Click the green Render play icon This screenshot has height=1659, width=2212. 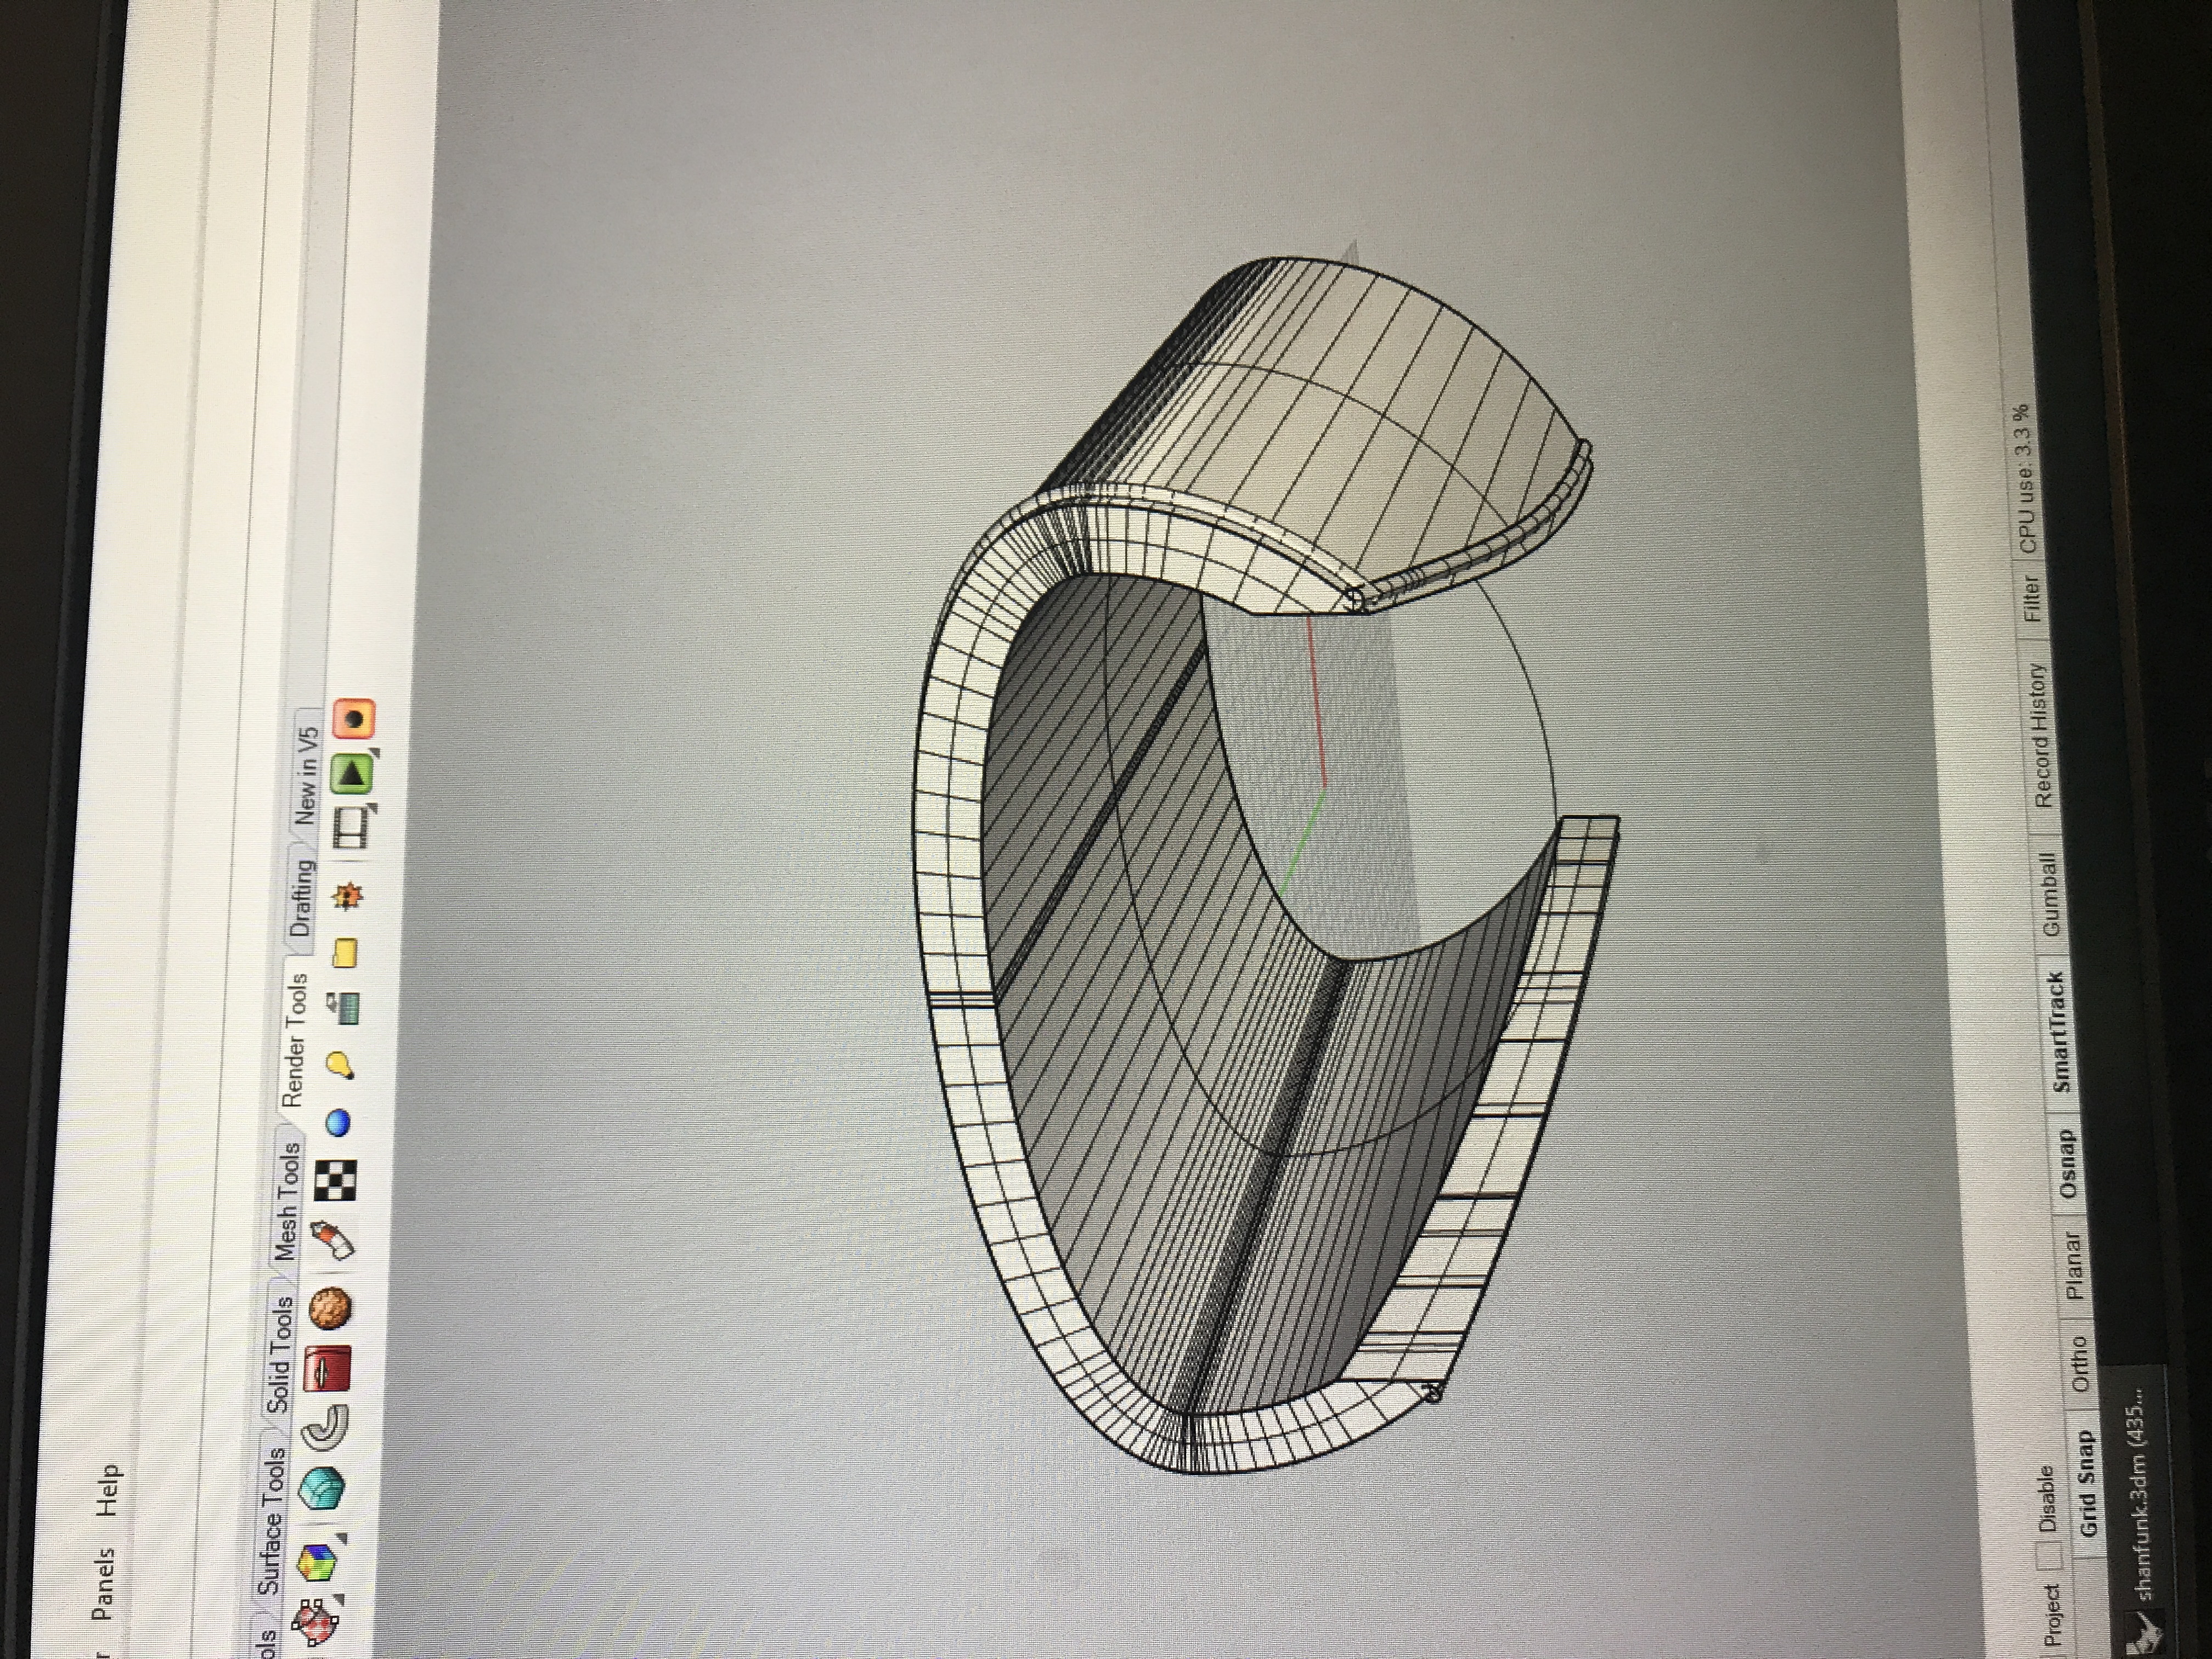(x=353, y=773)
